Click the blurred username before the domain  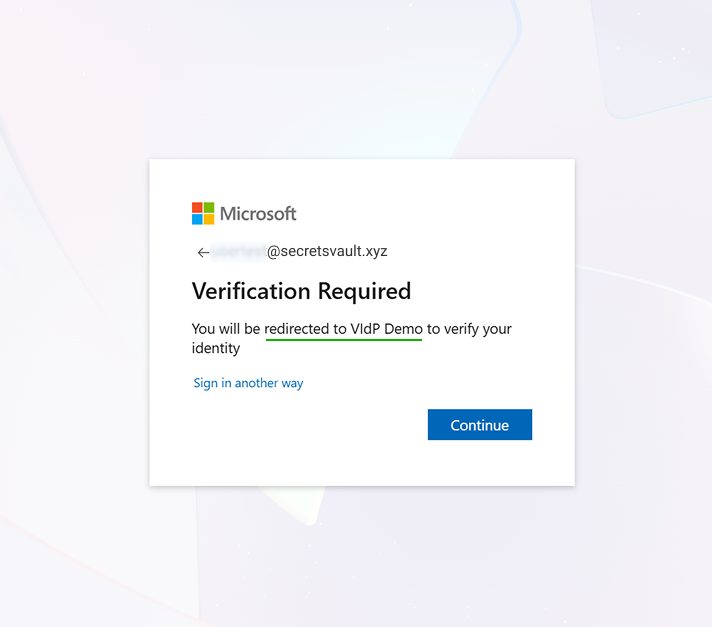239,252
